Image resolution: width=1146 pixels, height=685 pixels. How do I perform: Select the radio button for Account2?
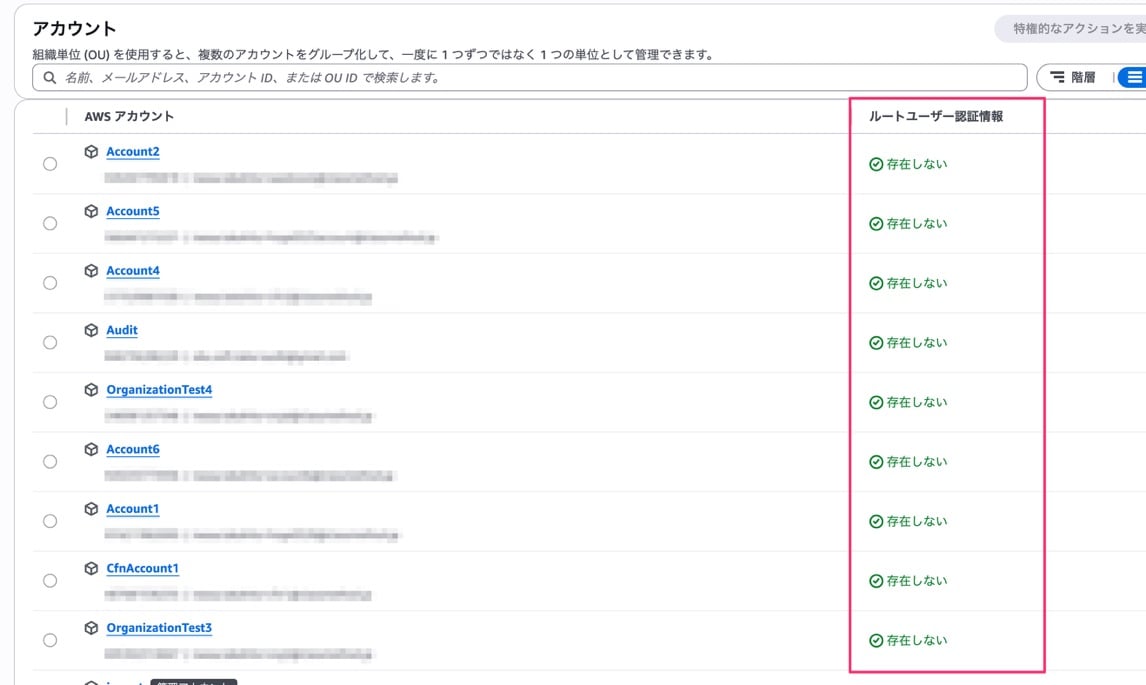[x=50, y=163]
